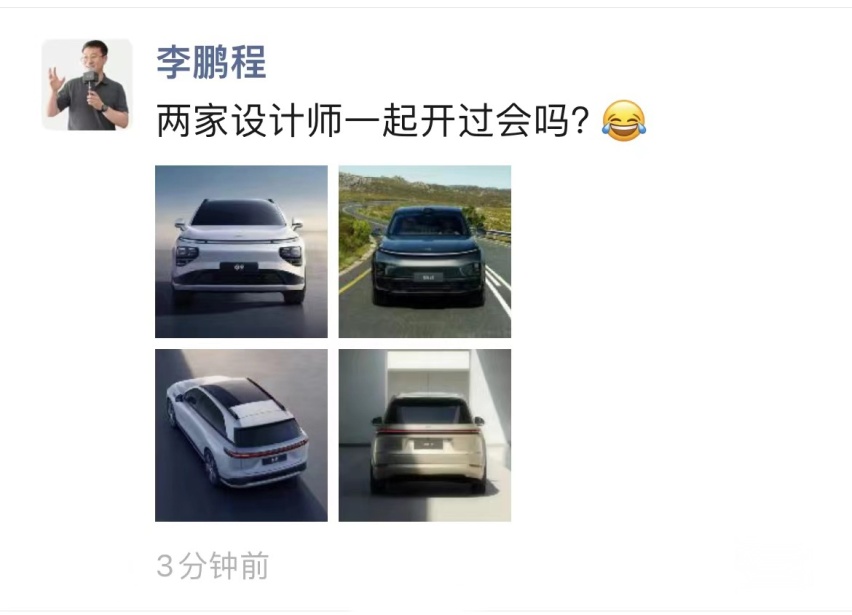
Task: Open the white car rear aerial photo
Action: click(241, 435)
